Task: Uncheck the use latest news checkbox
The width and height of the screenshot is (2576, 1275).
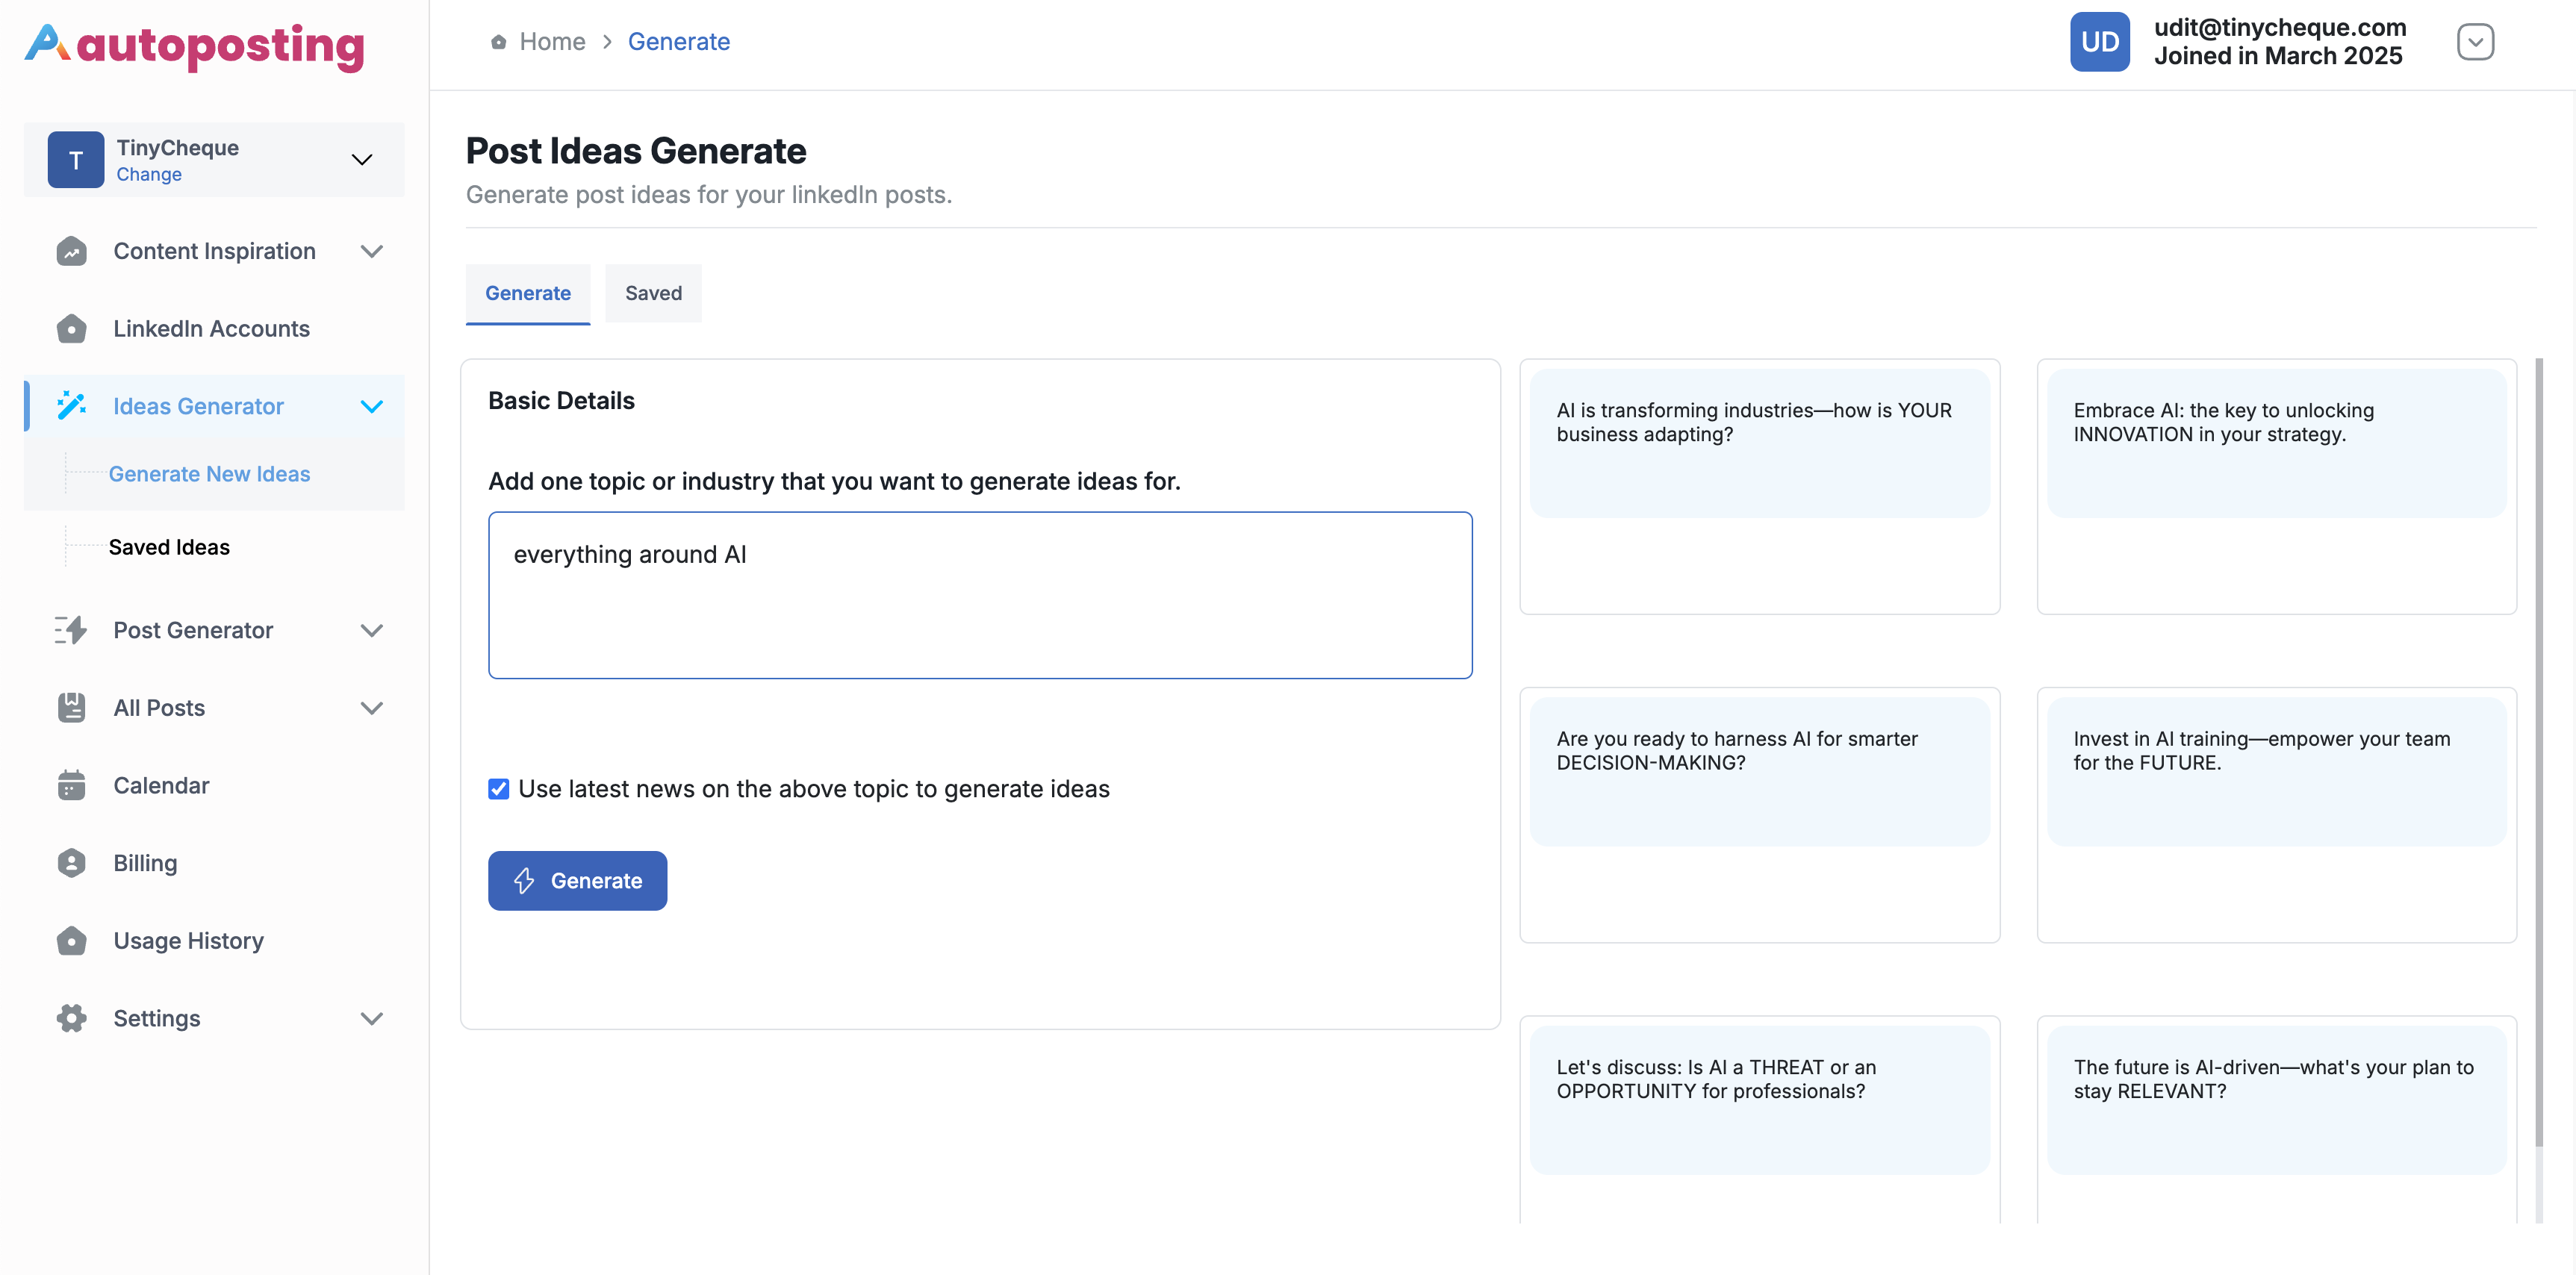Action: (x=498, y=789)
